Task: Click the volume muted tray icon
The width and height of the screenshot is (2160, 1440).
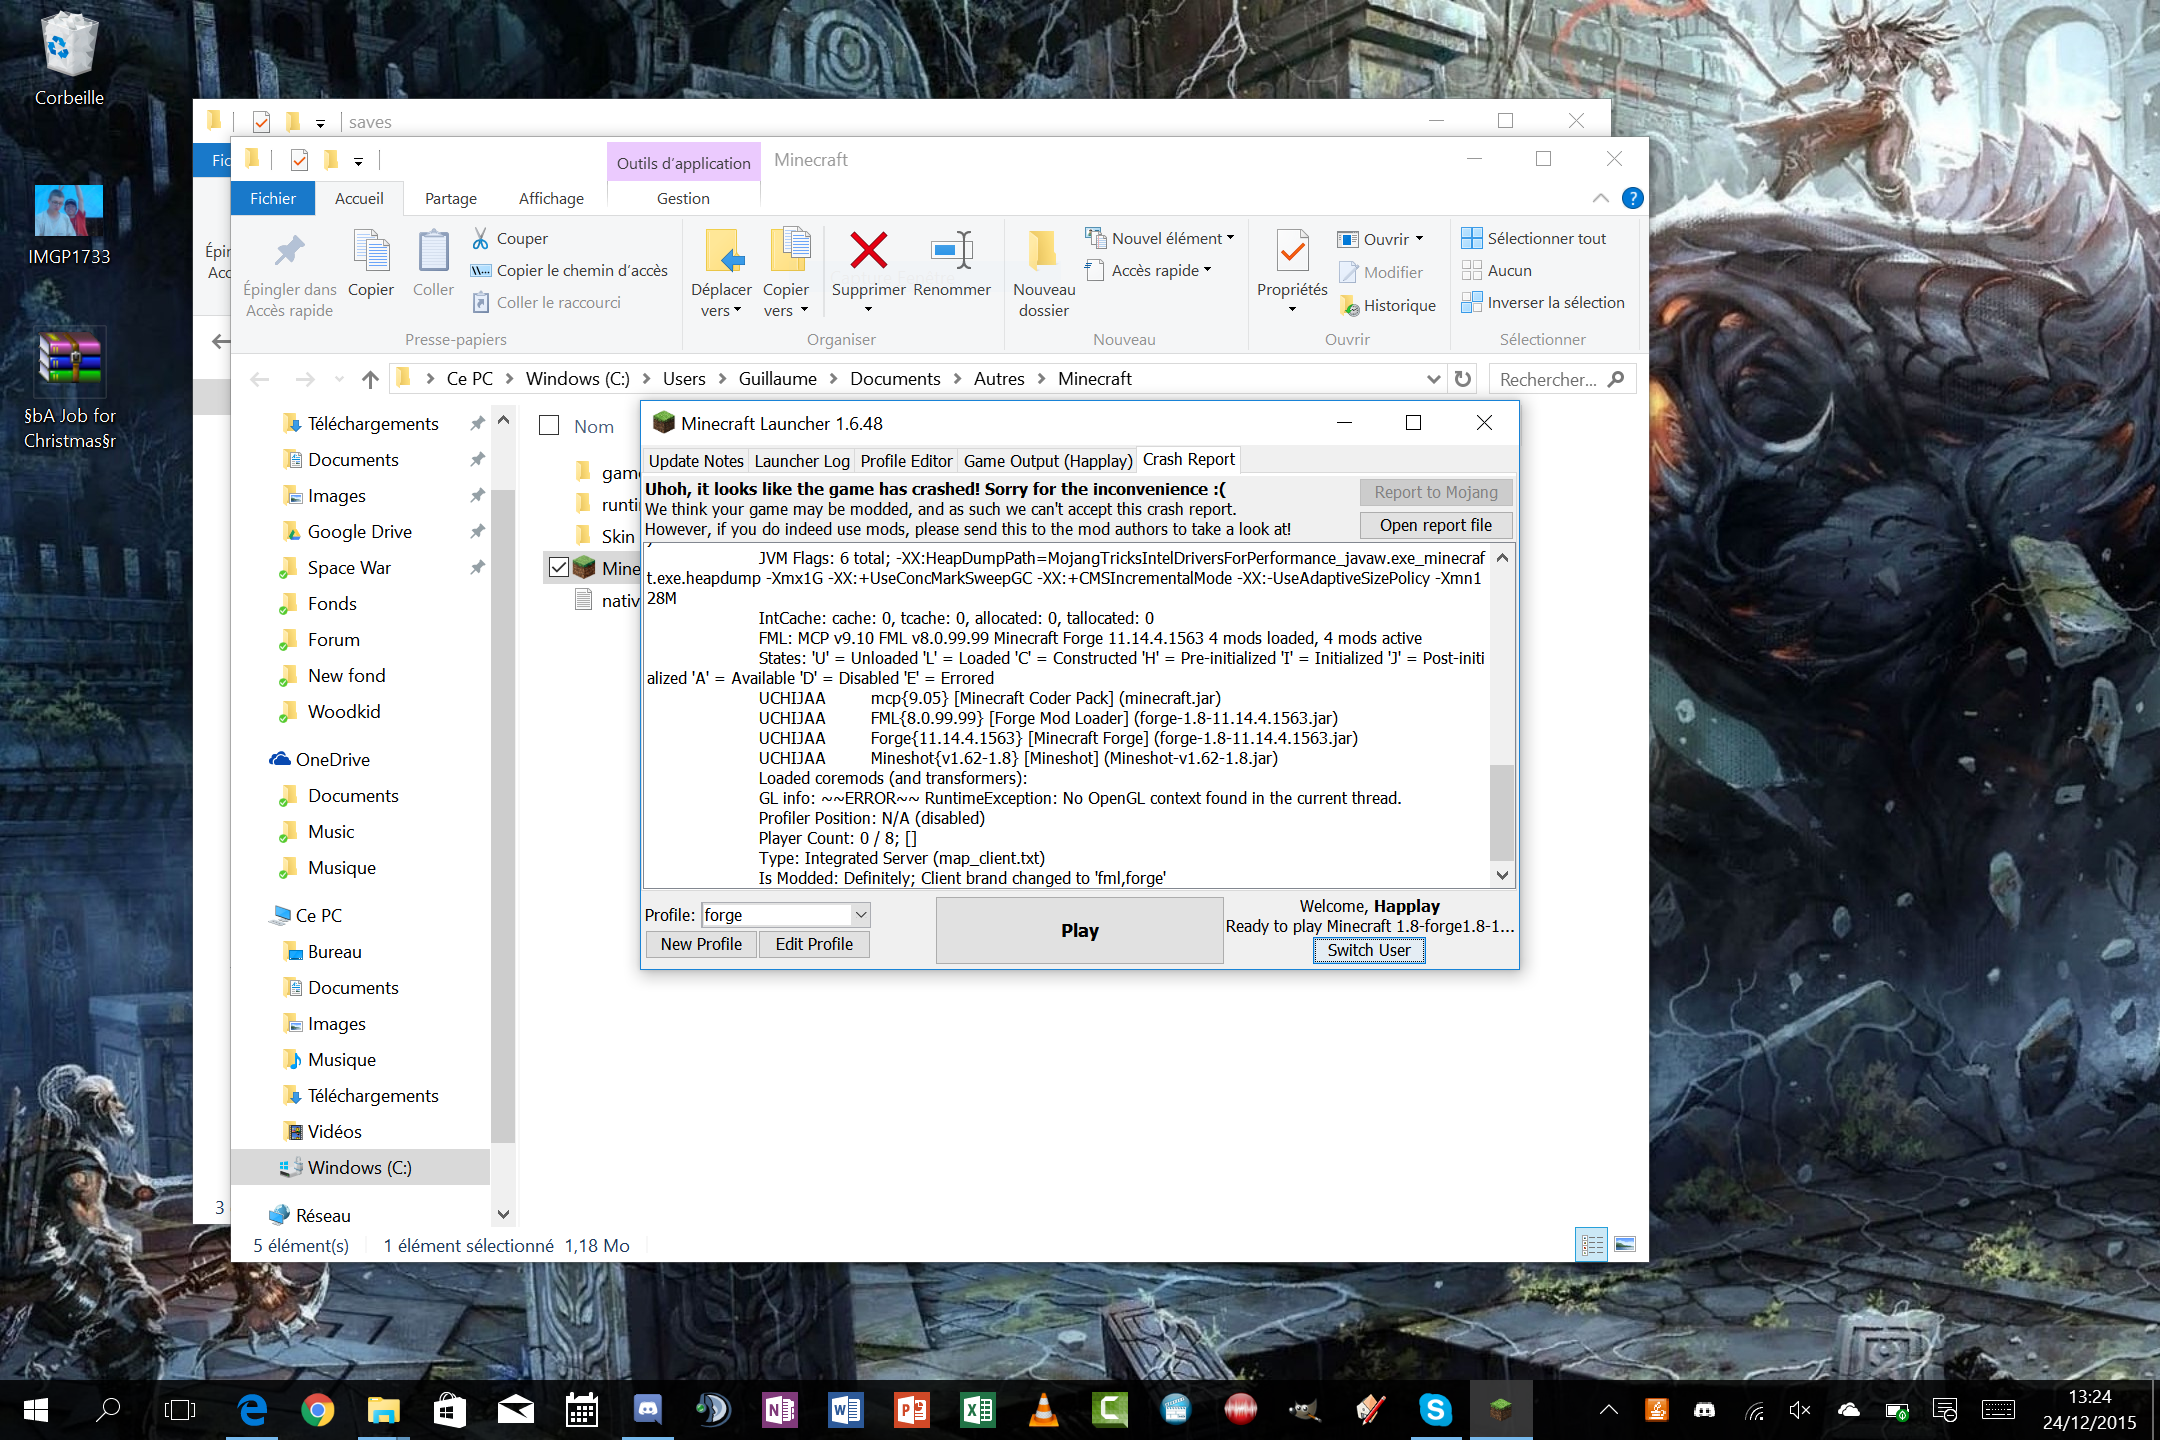Action: tap(1800, 1410)
